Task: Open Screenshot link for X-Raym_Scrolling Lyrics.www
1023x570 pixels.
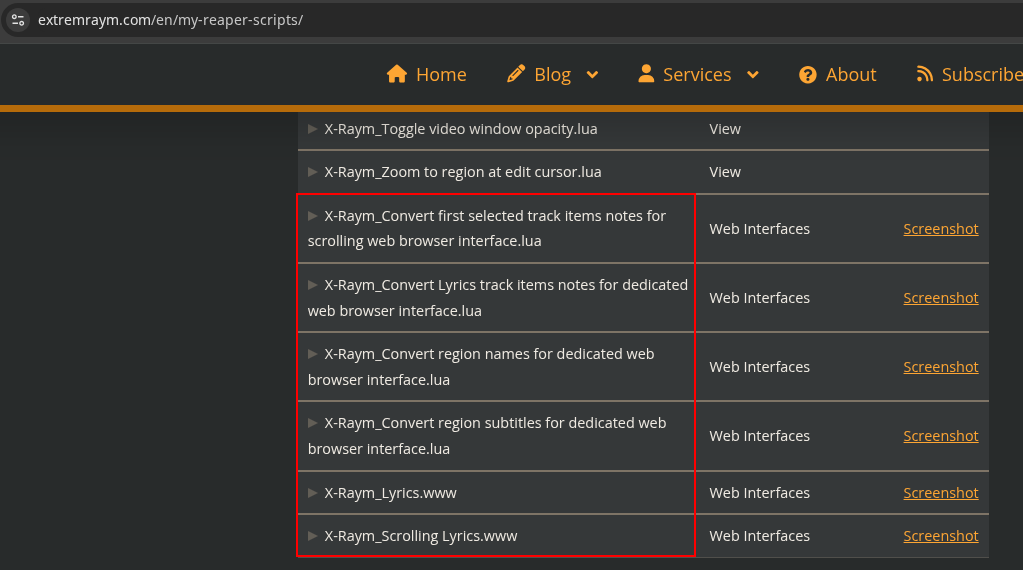Action: tap(940, 536)
